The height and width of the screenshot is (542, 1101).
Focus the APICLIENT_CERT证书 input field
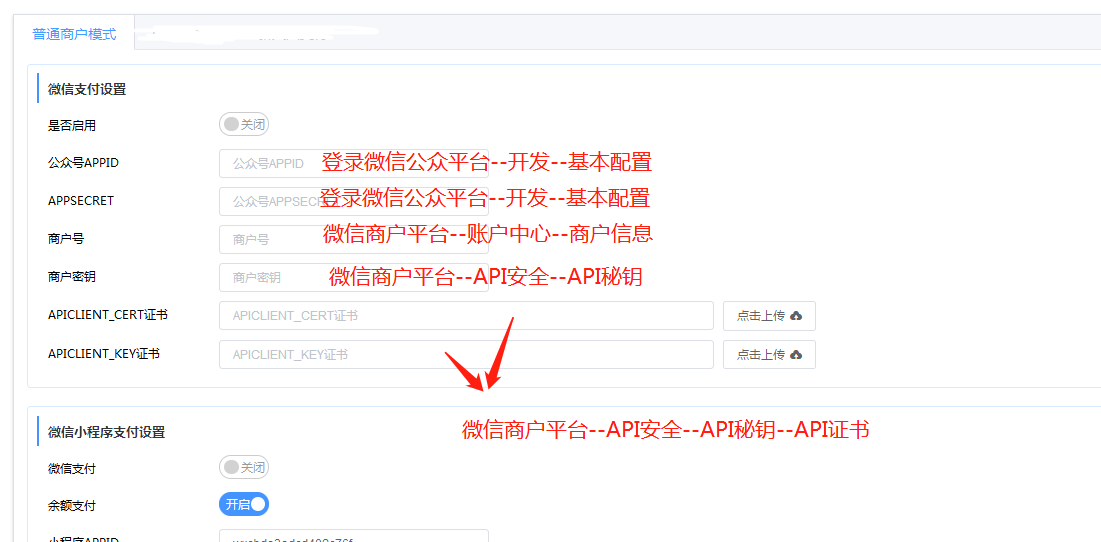pyautogui.click(x=466, y=316)
